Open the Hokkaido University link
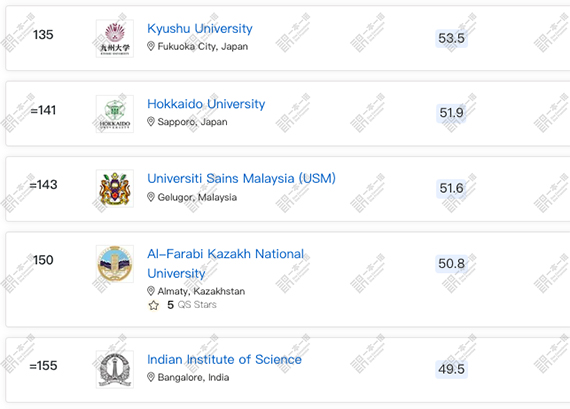570x409 pixels. 206,104
